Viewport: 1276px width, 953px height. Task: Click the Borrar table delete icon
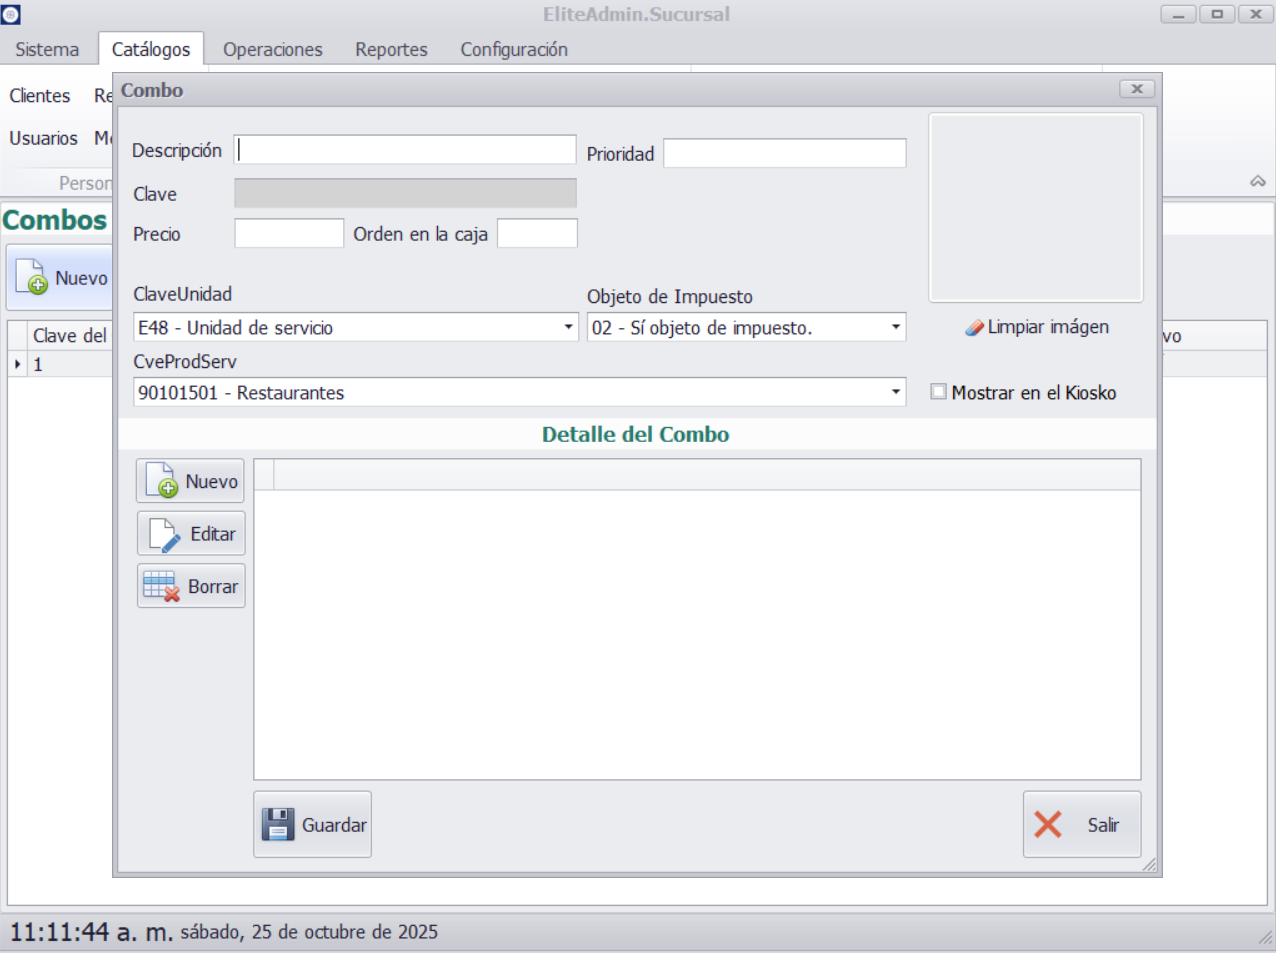[161, 587]
